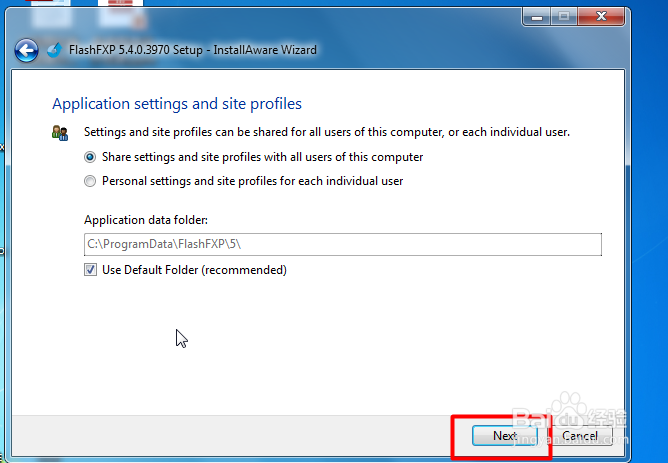The height and width of the screenshot is (463, 668).
Task: Click the FlashFXP 5.4.0.3970 Setup window title
Action: click(x=193, y=50)
